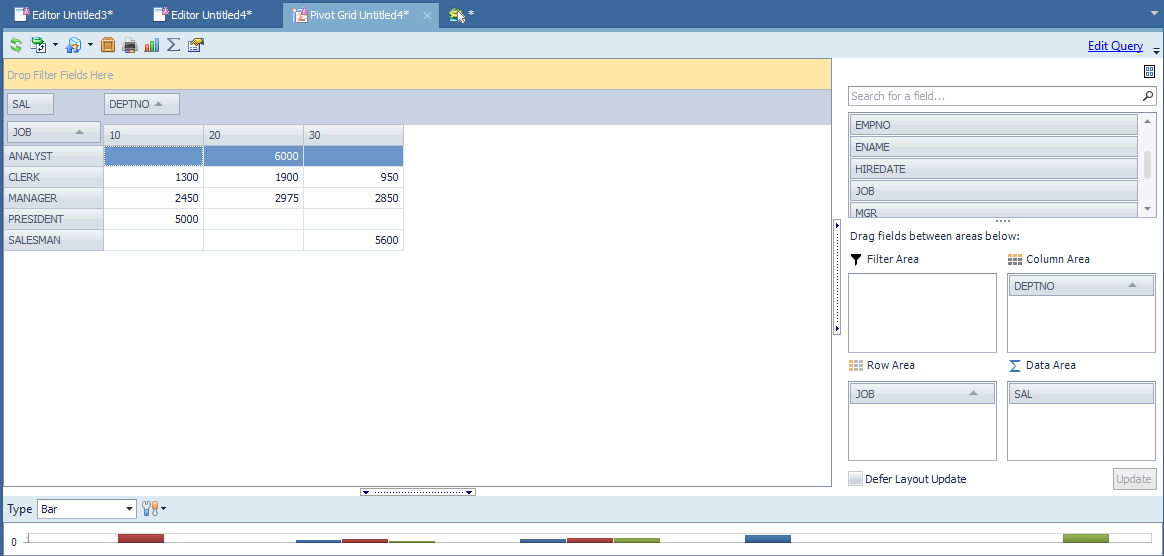Viewport: 1164px width, 556px height.
Task: Click the SAL data header in pivot grid
Action: point(30,105)
